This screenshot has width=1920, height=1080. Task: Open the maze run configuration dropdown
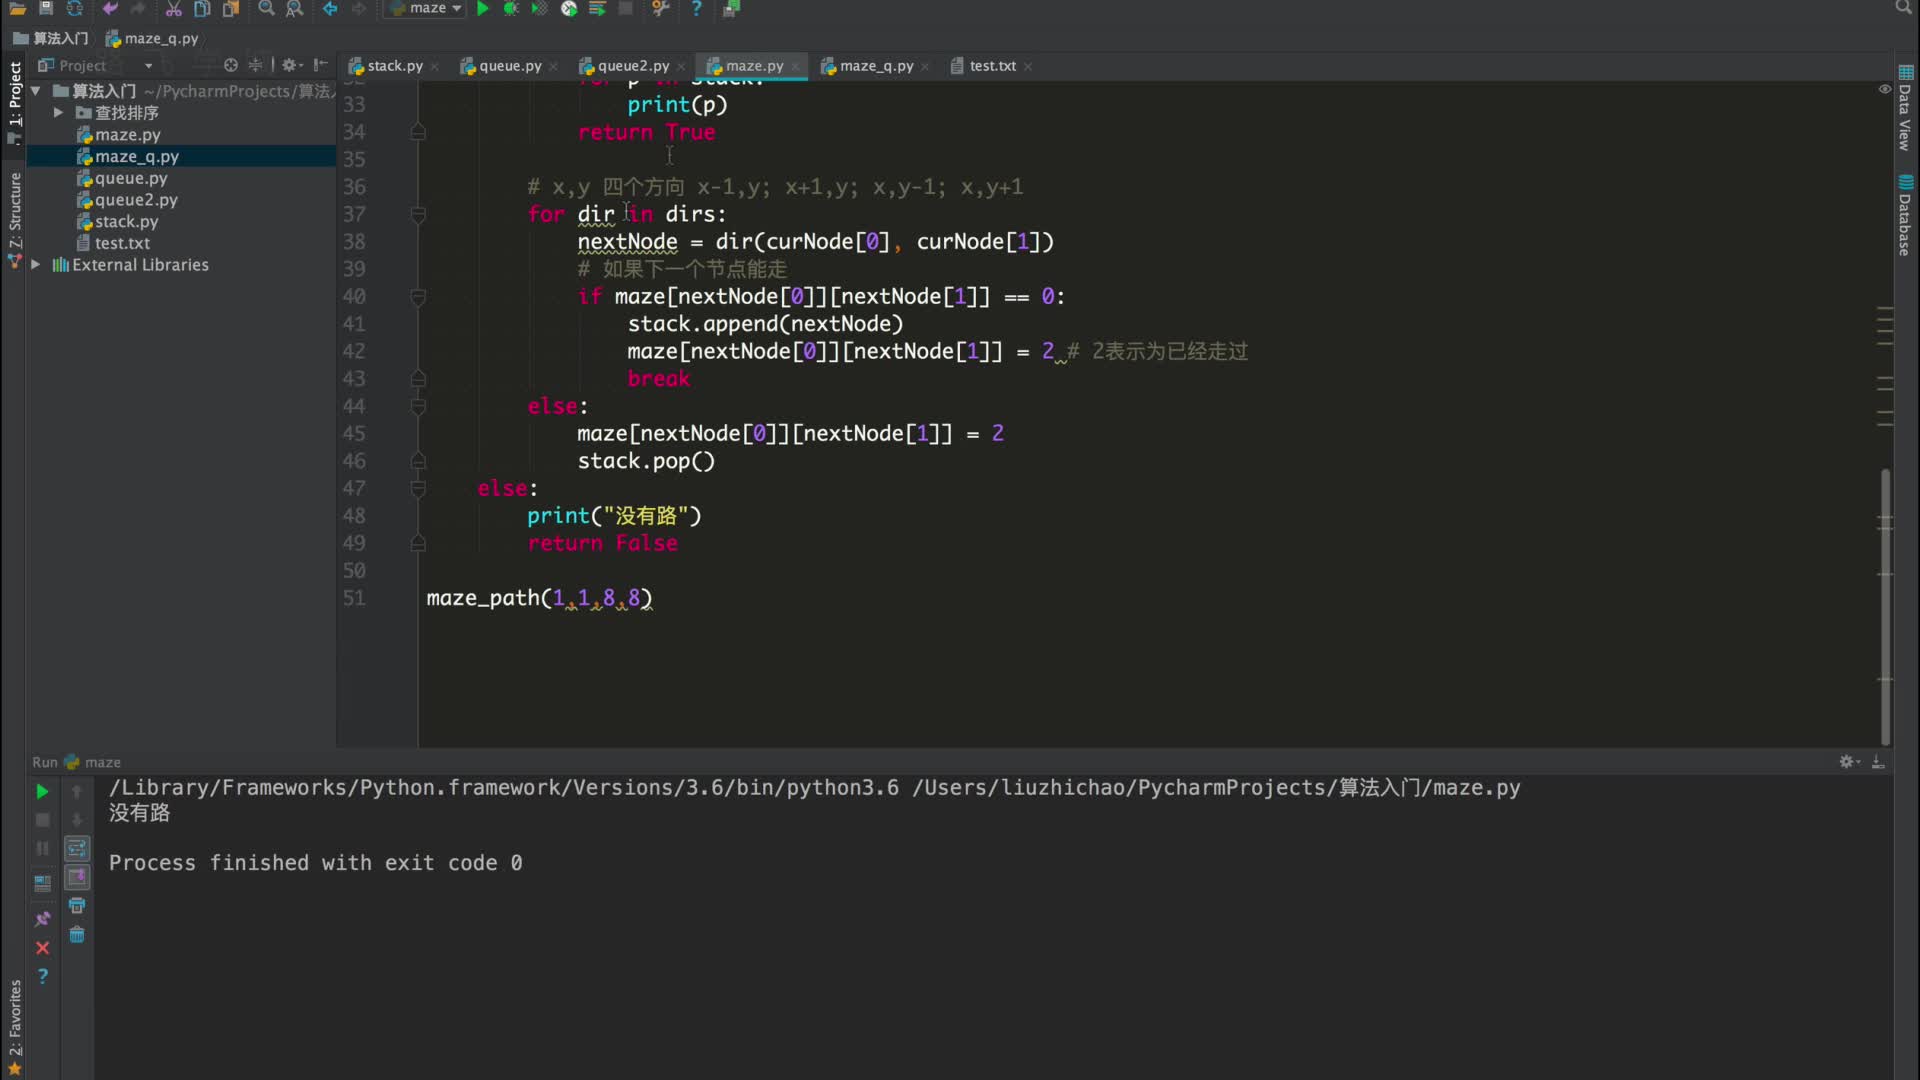pos(427,8)
